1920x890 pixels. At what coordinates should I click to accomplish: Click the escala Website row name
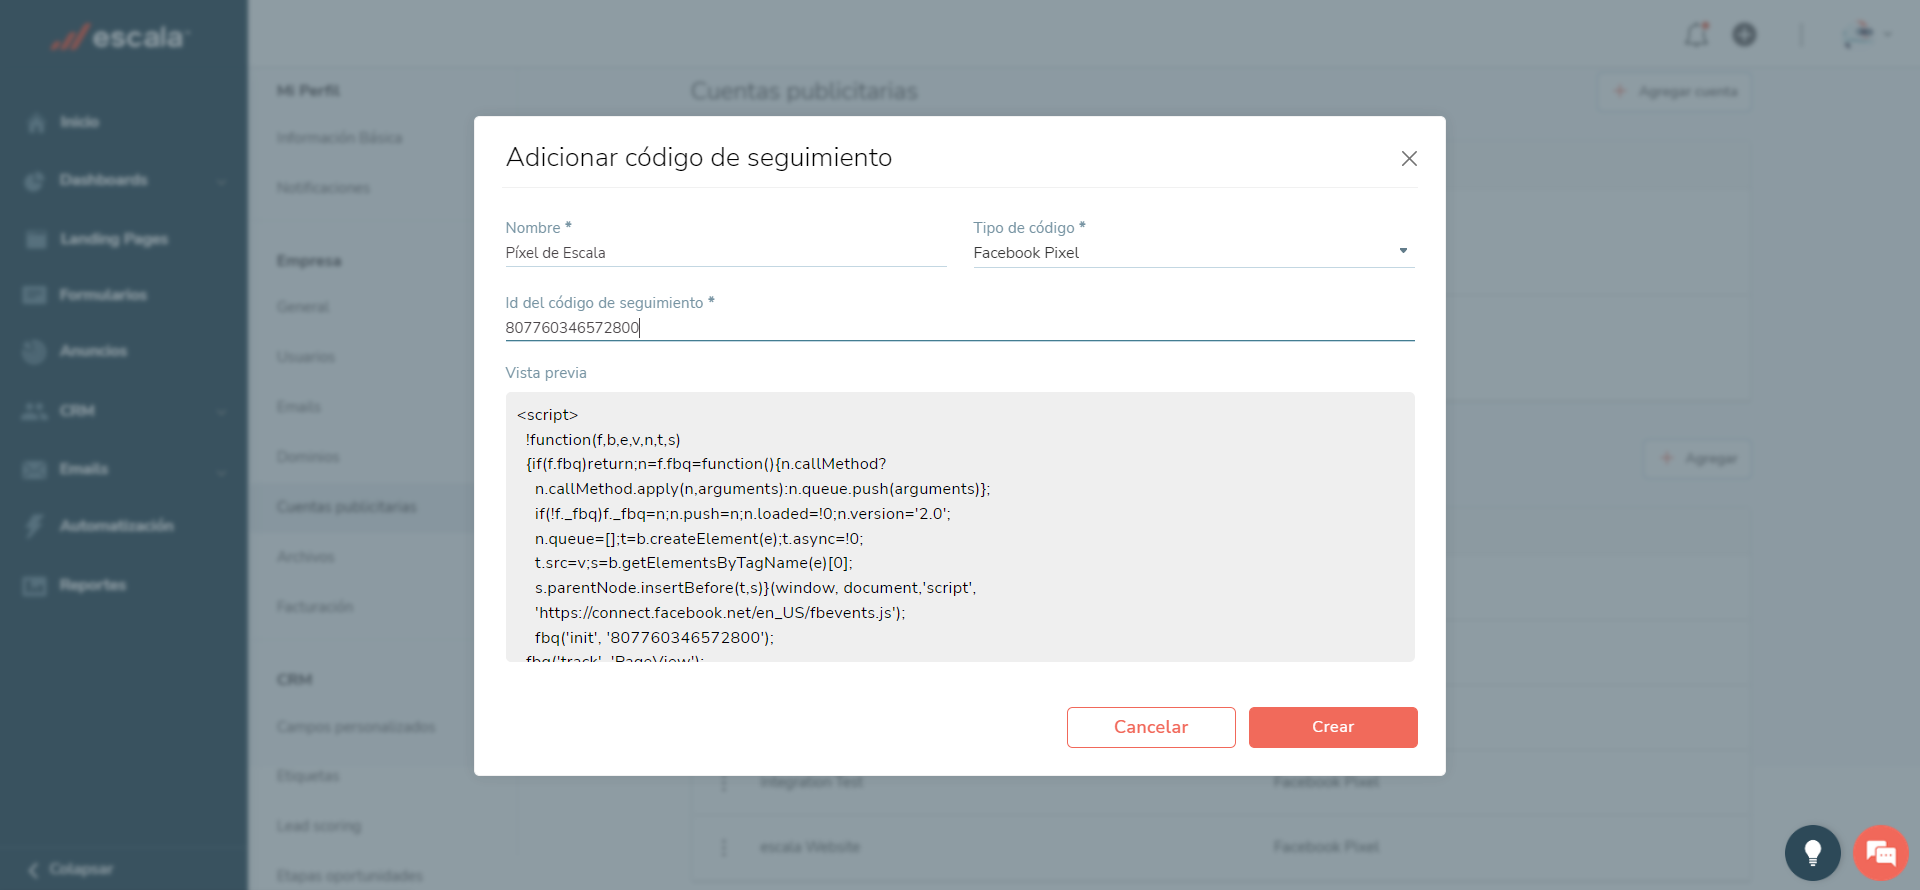(x=810, y=847)
